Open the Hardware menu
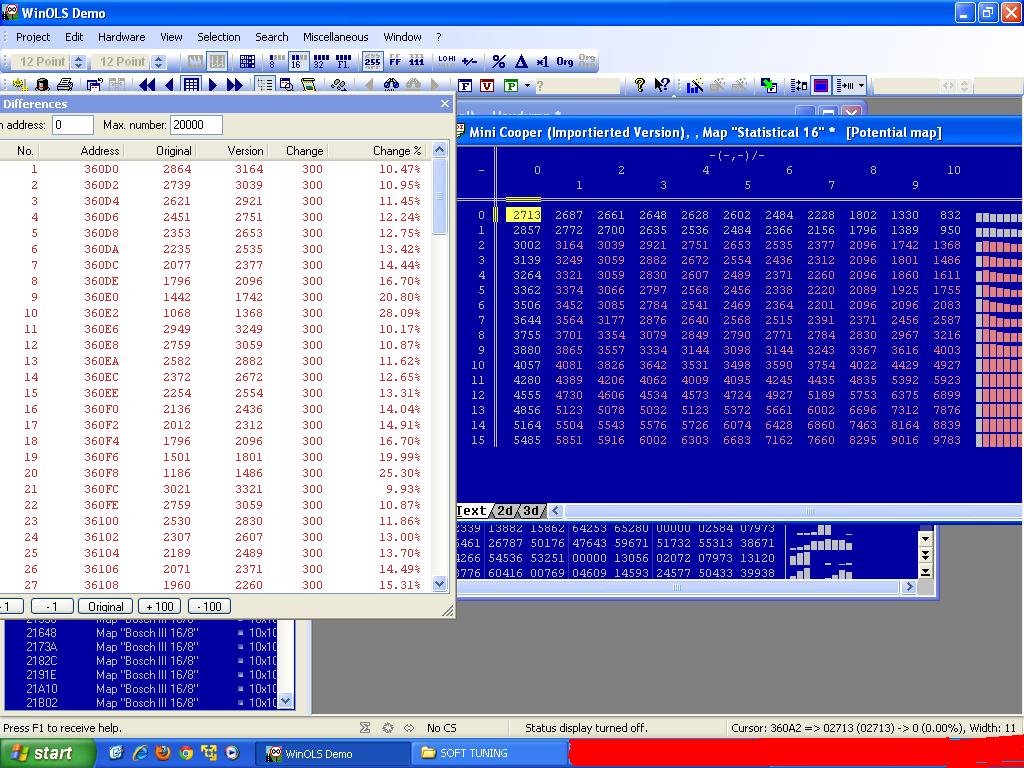This screenshot has width=1024, height=768. pos(121,37)
